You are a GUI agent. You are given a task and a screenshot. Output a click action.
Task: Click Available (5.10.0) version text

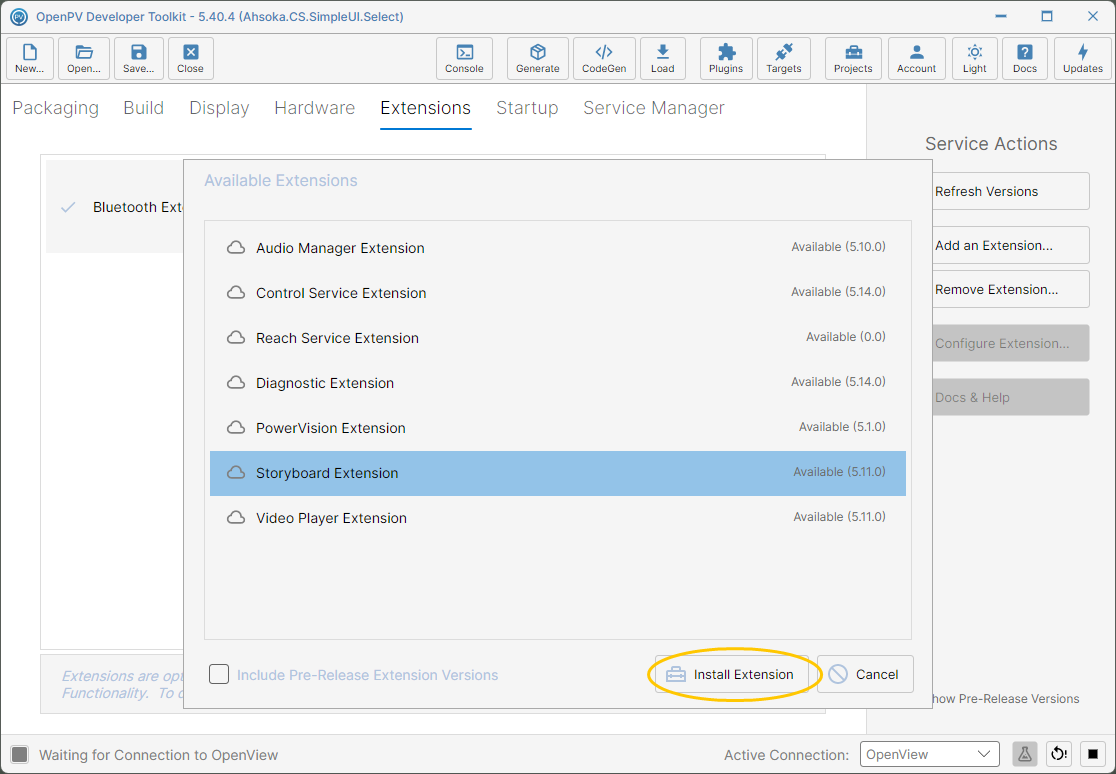coord(838,247)
